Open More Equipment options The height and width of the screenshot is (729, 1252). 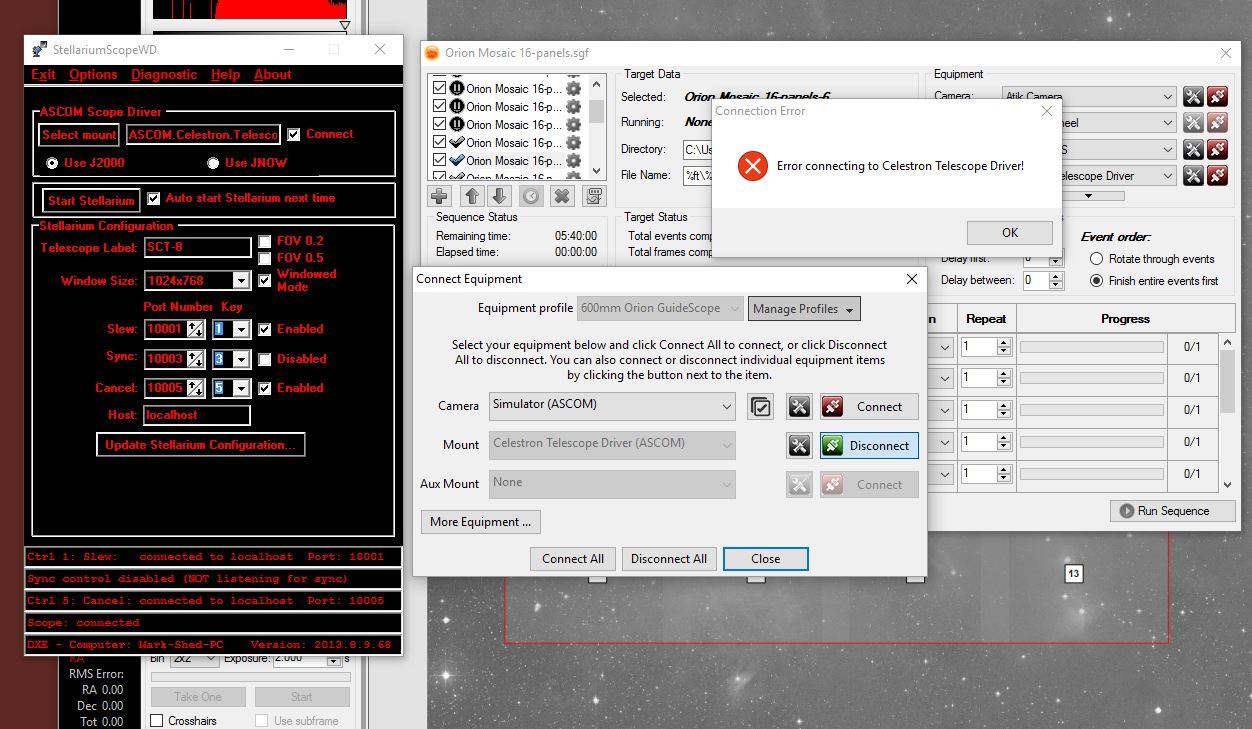(481, 522)
